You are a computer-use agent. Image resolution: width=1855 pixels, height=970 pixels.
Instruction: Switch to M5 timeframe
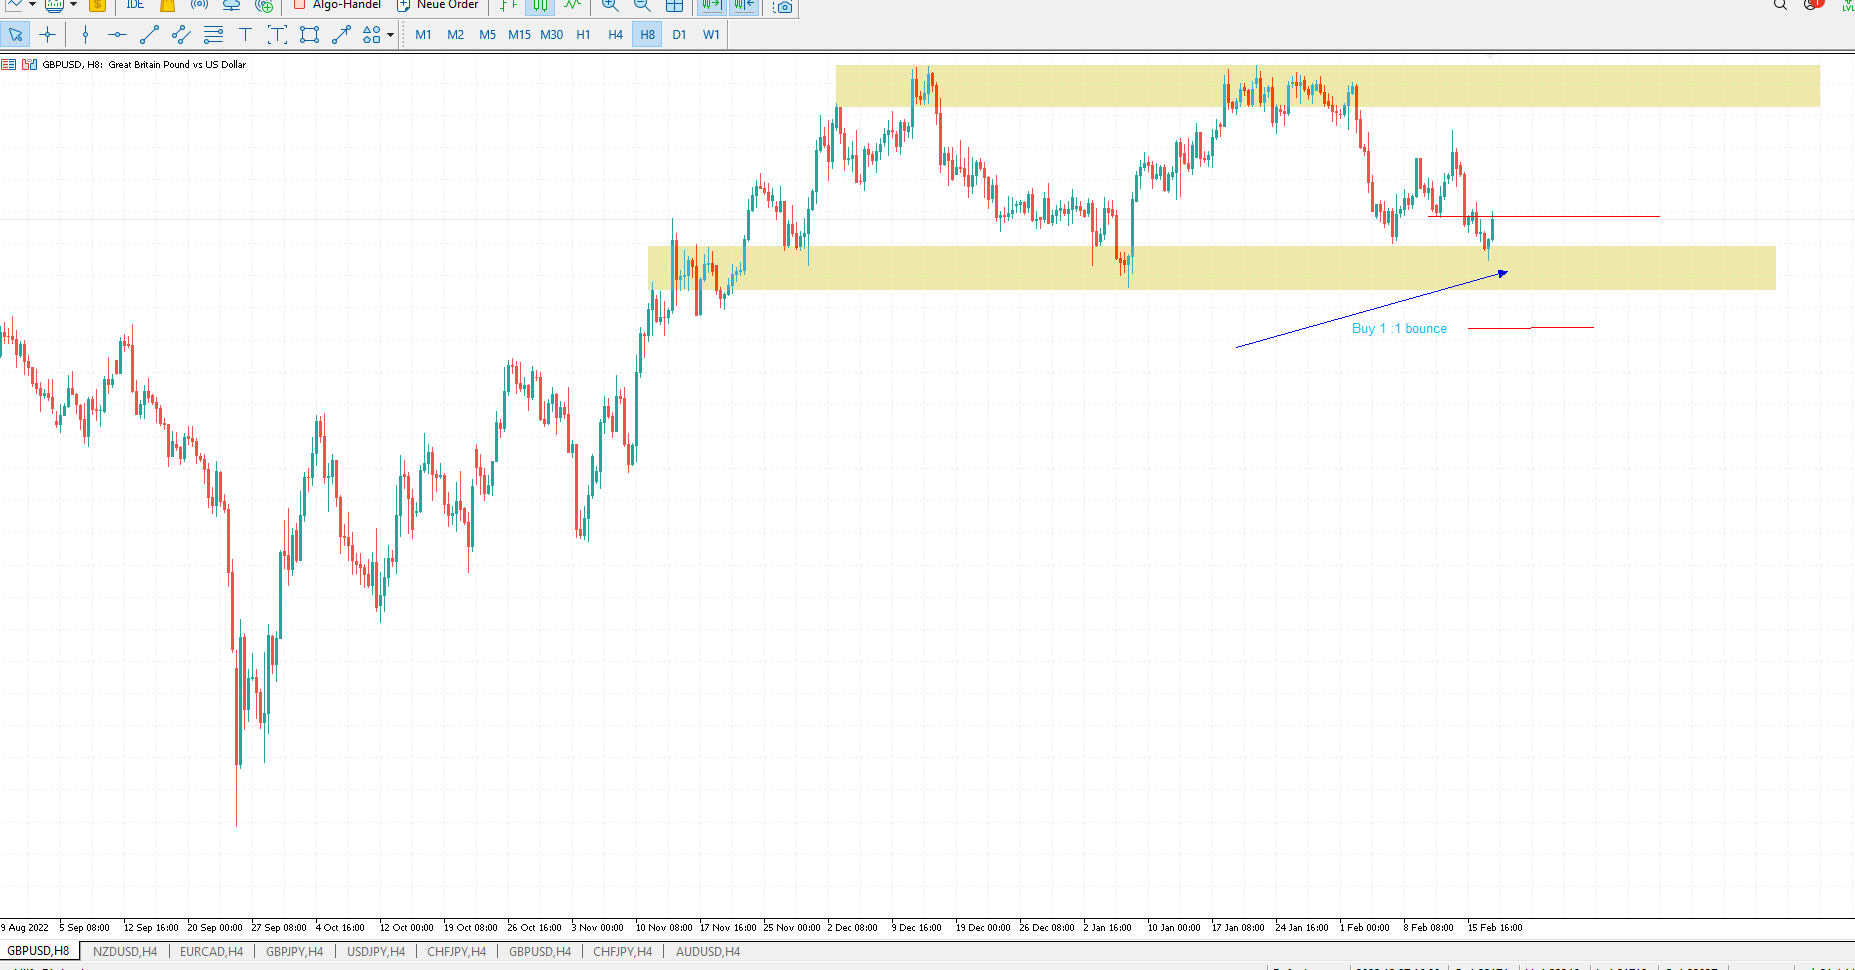pyautogui.click(x=488, y=35)
